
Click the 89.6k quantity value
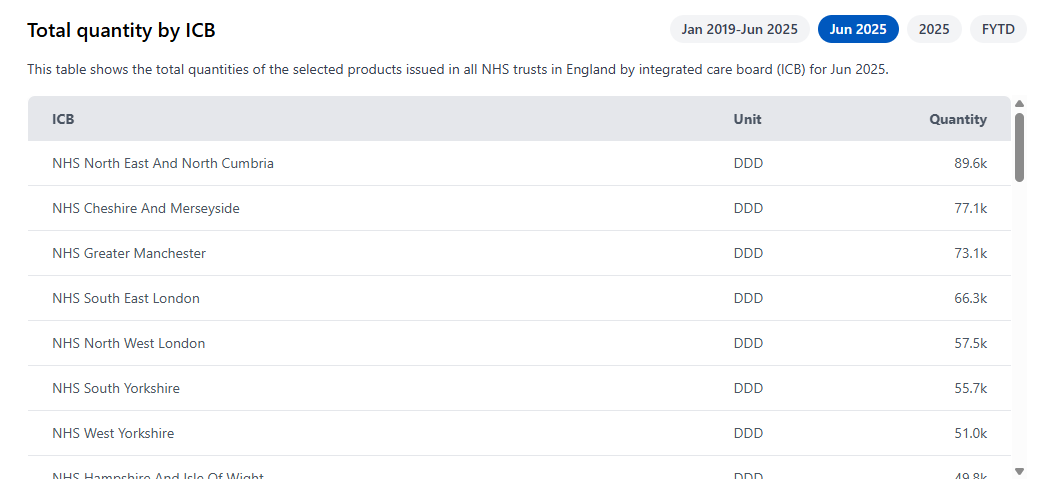[x=970, y=163]
